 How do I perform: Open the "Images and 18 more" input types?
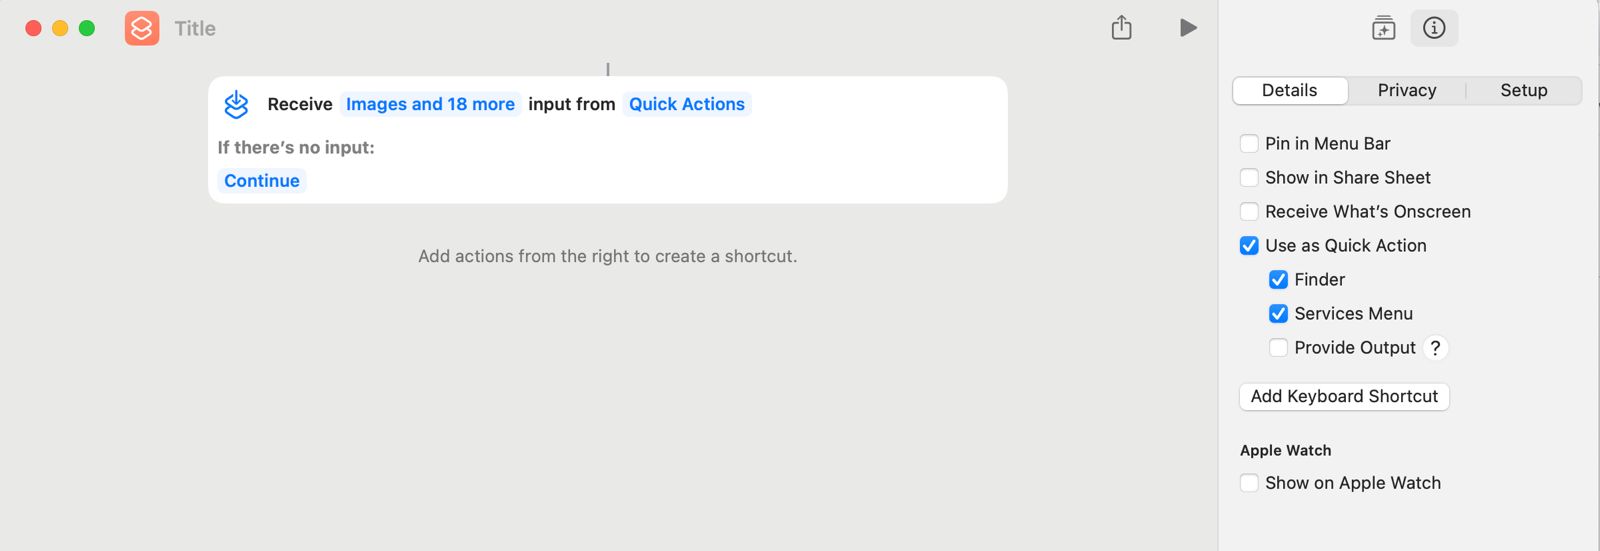[x=430, y=104]
